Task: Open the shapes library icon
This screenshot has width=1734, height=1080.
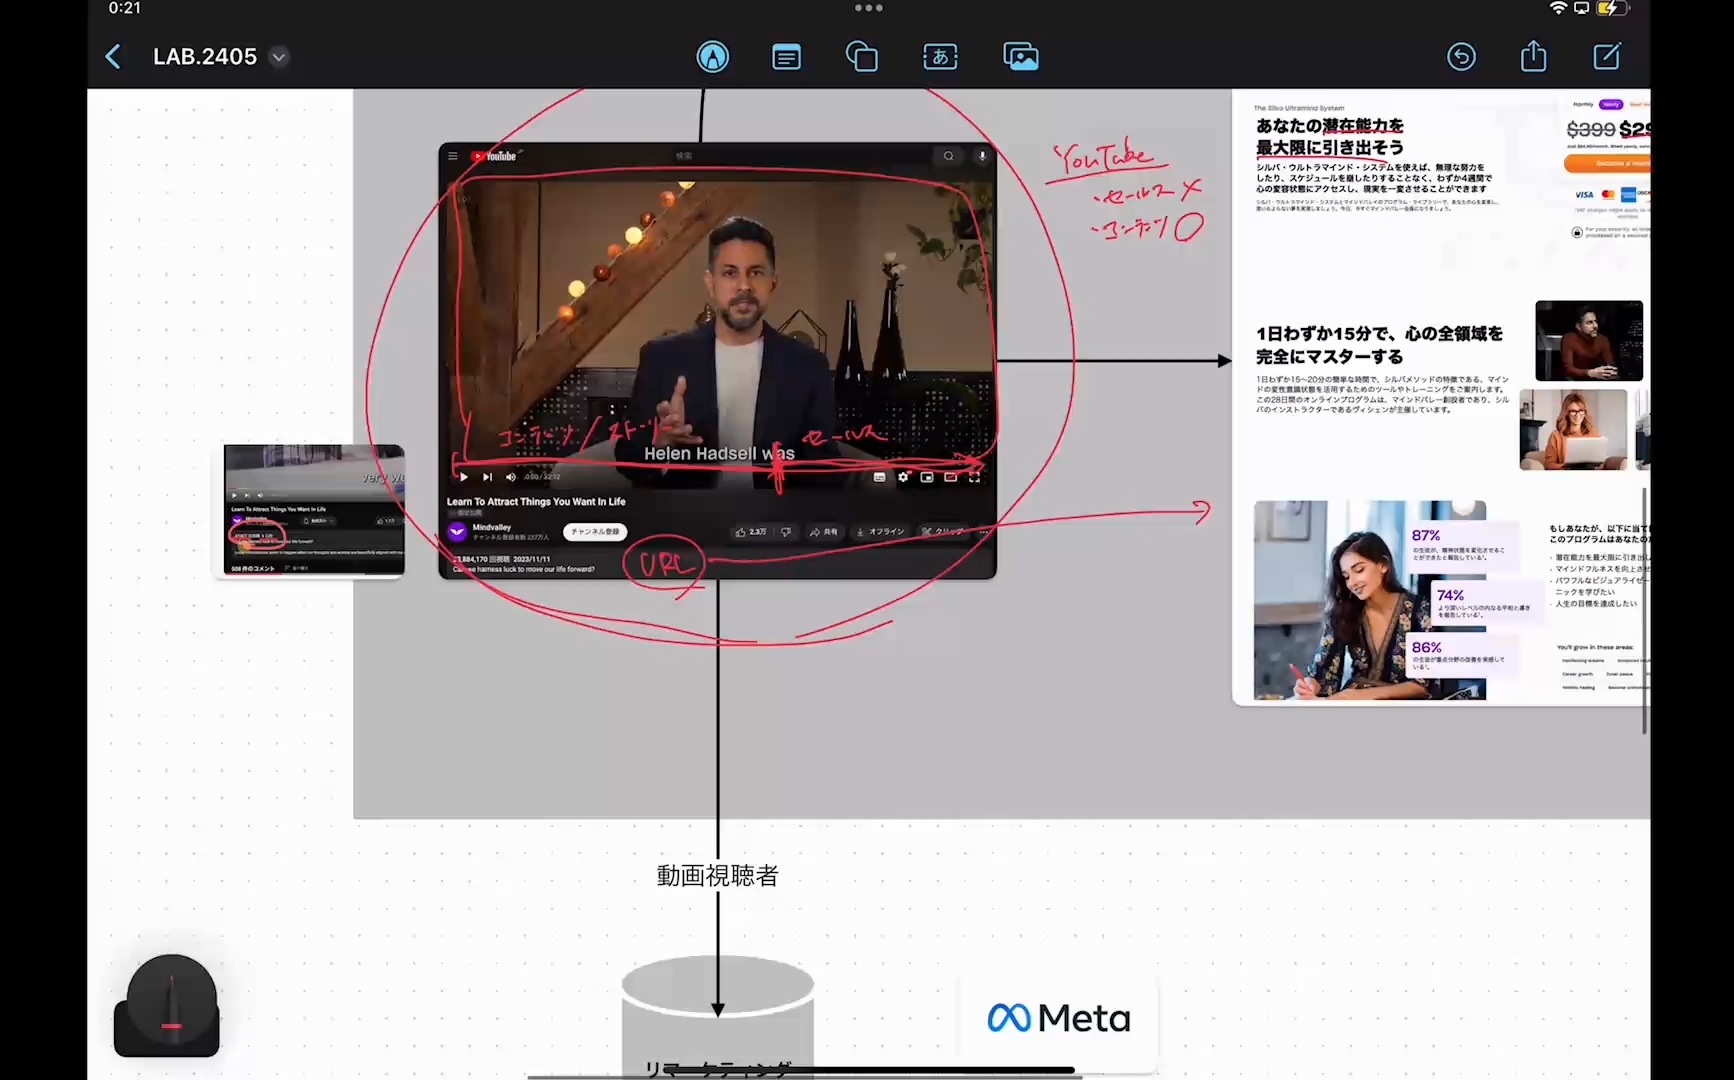Action: 862,57
